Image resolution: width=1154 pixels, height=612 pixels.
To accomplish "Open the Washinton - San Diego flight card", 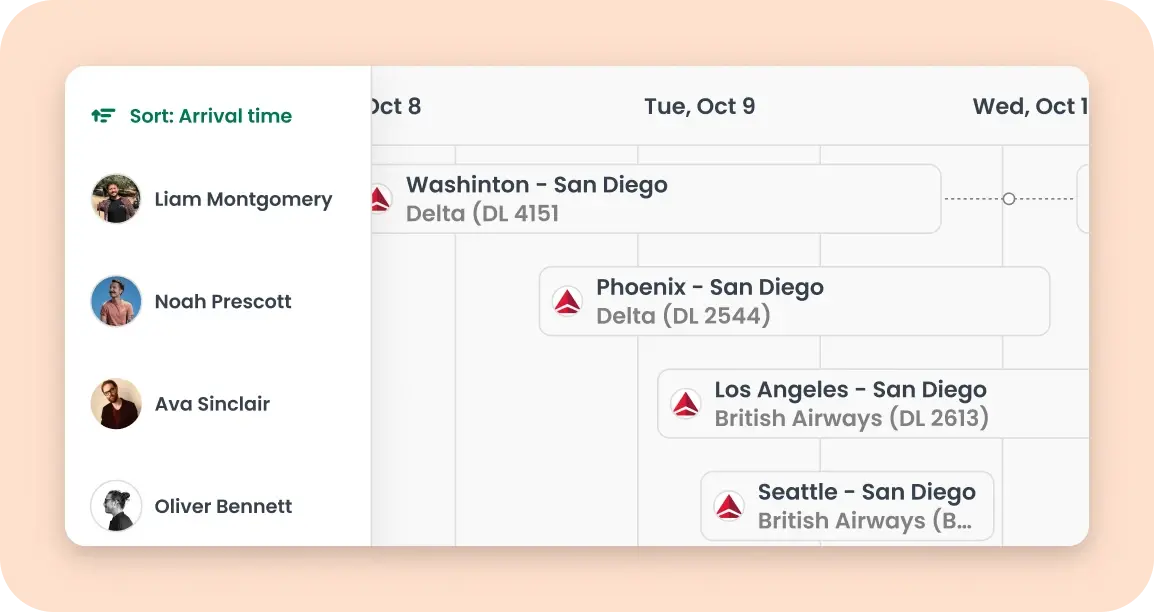I will tap(660, 199).
